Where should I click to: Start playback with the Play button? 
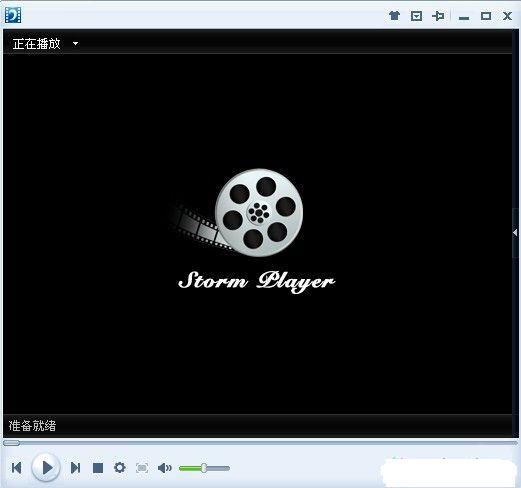point(46,467)
